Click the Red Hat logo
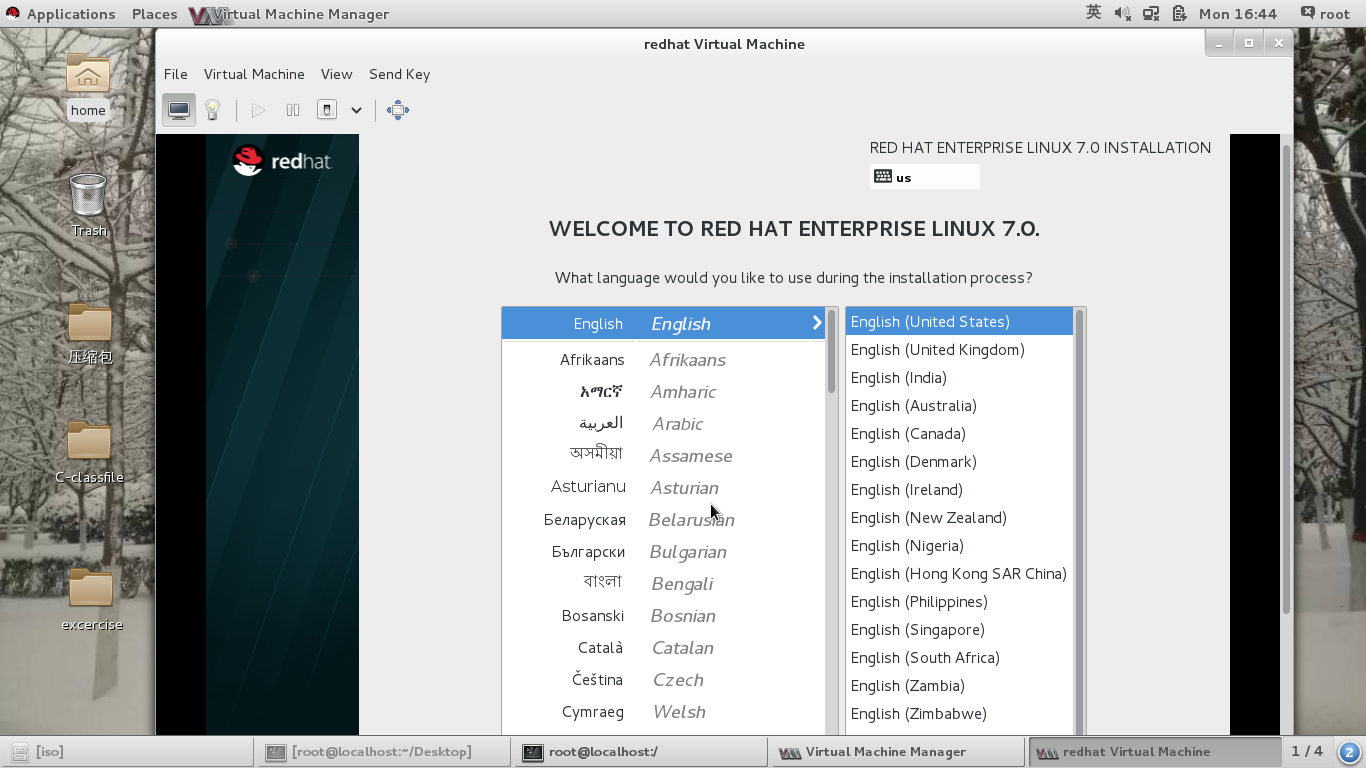Screen dimensions: 1366x768 point(282,160)
